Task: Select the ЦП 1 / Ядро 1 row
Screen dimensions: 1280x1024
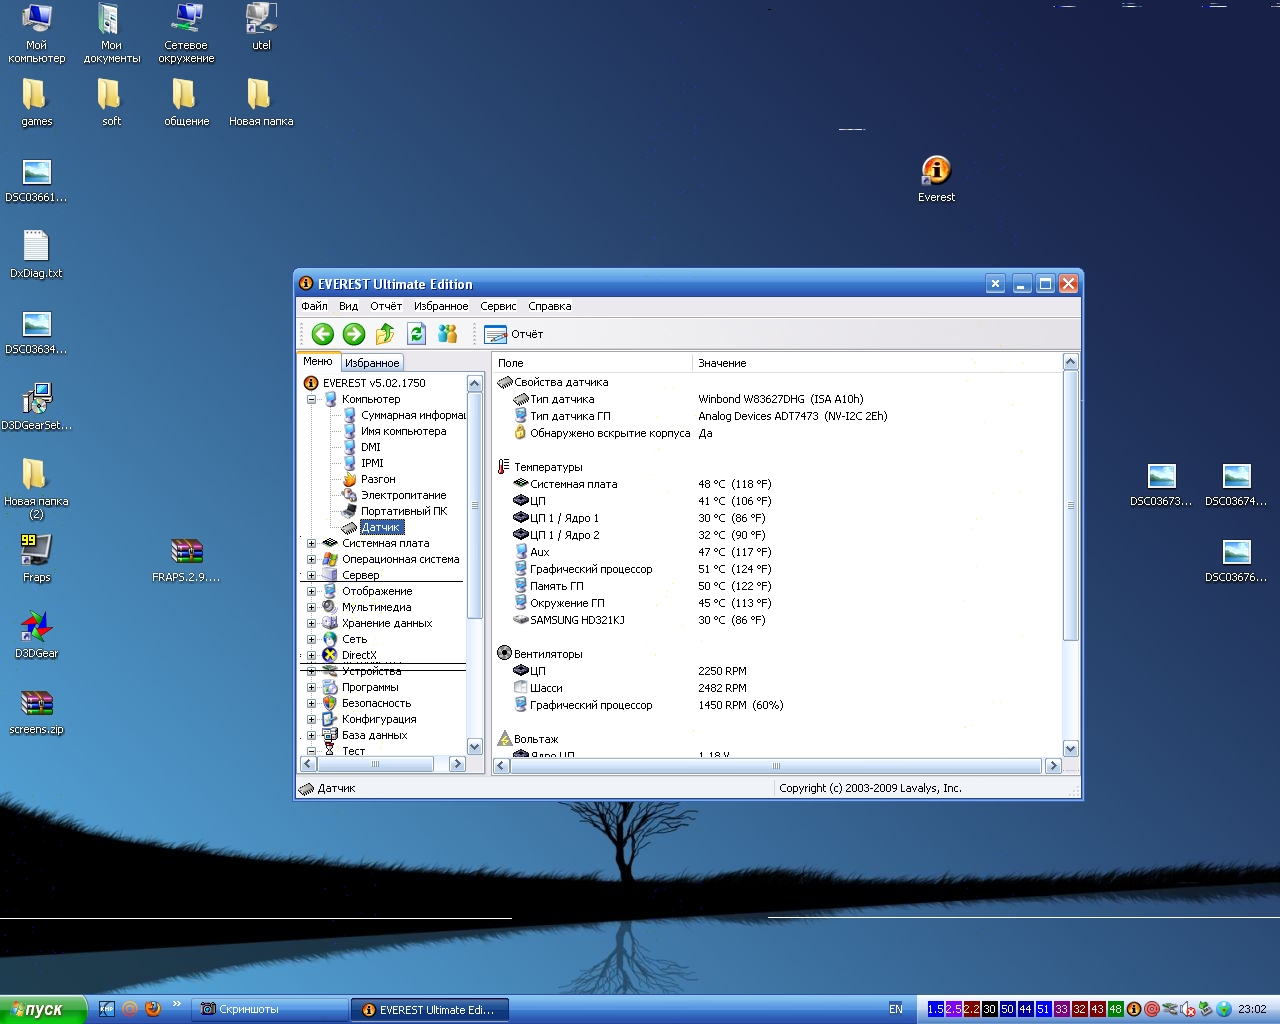Action: pyautogui.click(x=777, y=518)
